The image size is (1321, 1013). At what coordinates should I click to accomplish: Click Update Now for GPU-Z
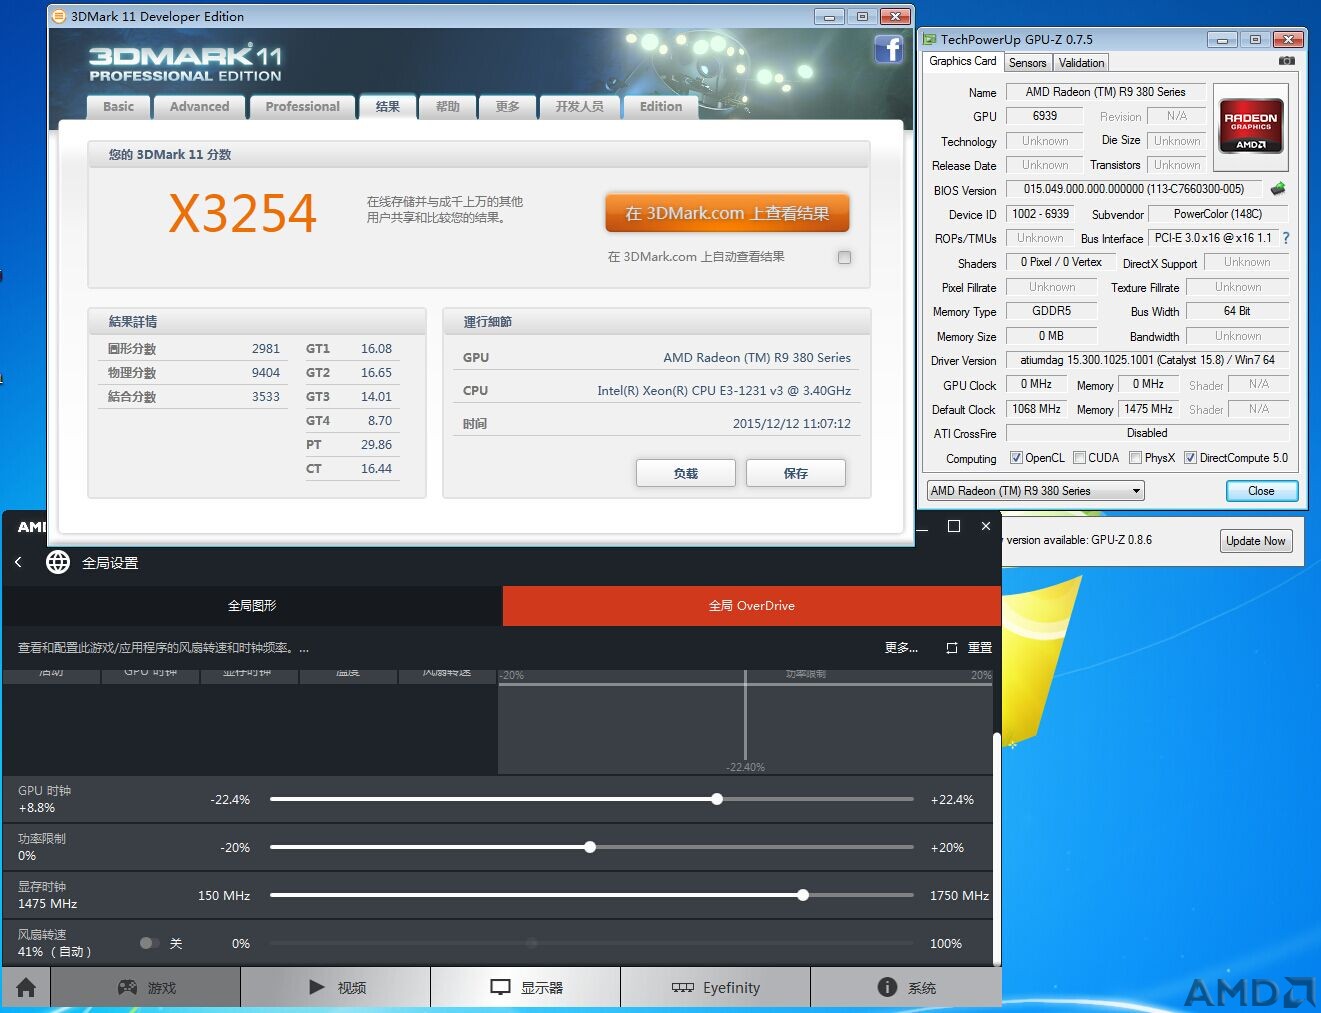tap(1256, 541)
